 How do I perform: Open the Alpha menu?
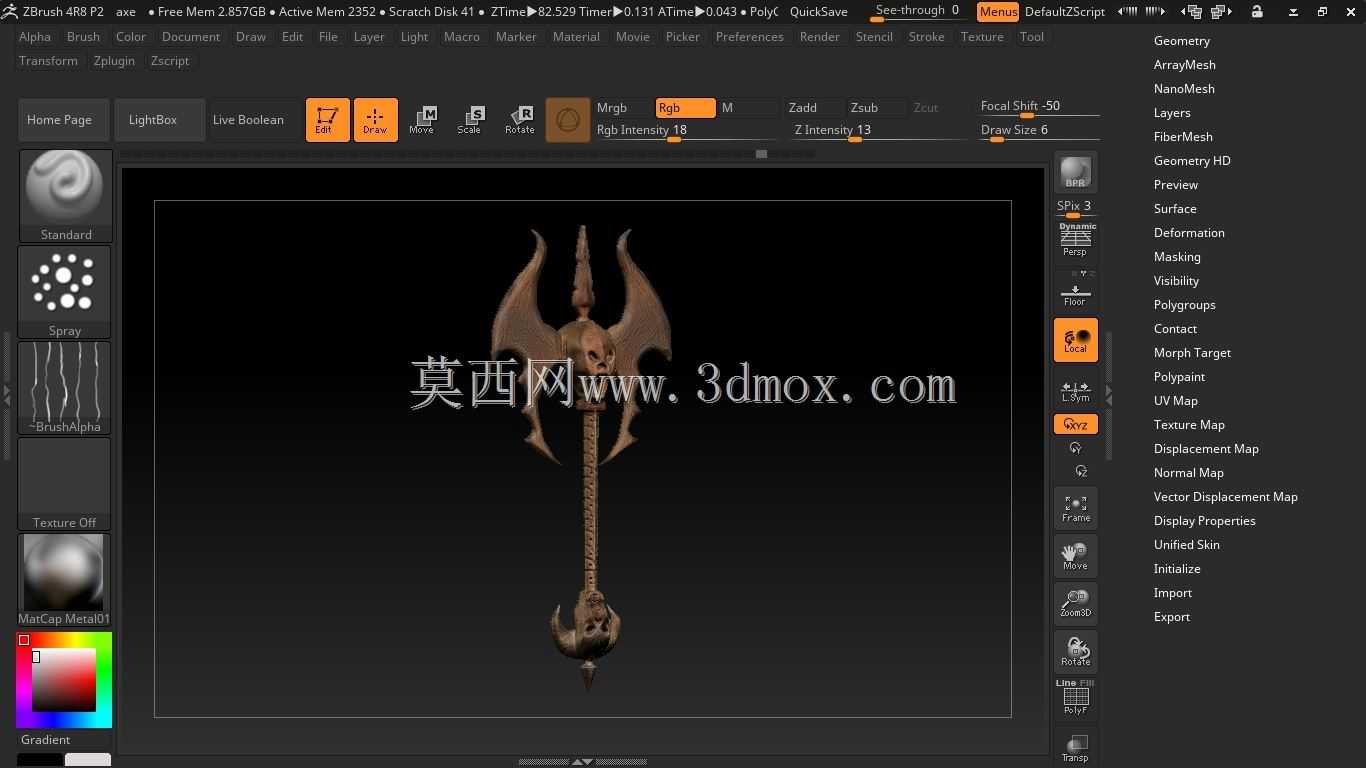pyautogui.click(x=35, y=37)
